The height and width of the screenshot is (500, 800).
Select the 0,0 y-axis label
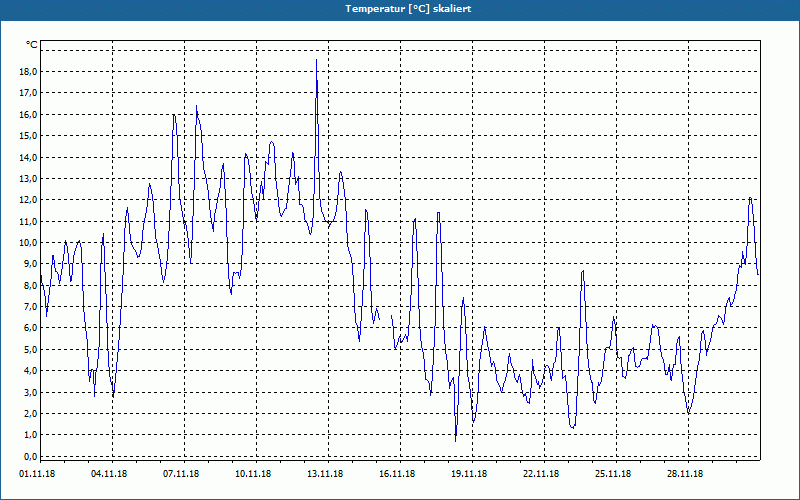pyautogui.click(x=30, y=456)
